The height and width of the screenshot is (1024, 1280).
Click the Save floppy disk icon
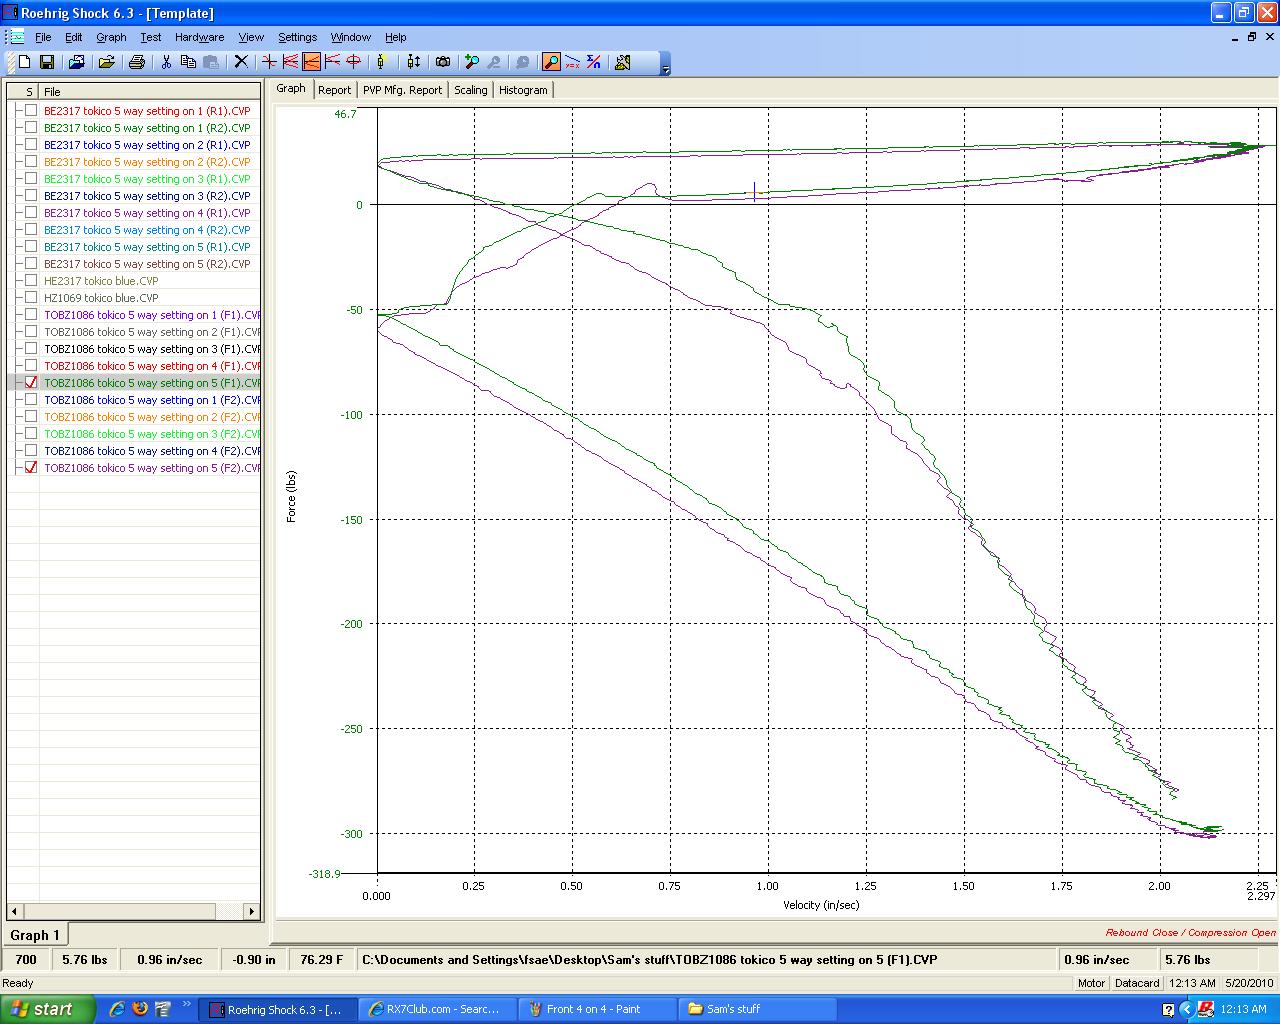46,62
